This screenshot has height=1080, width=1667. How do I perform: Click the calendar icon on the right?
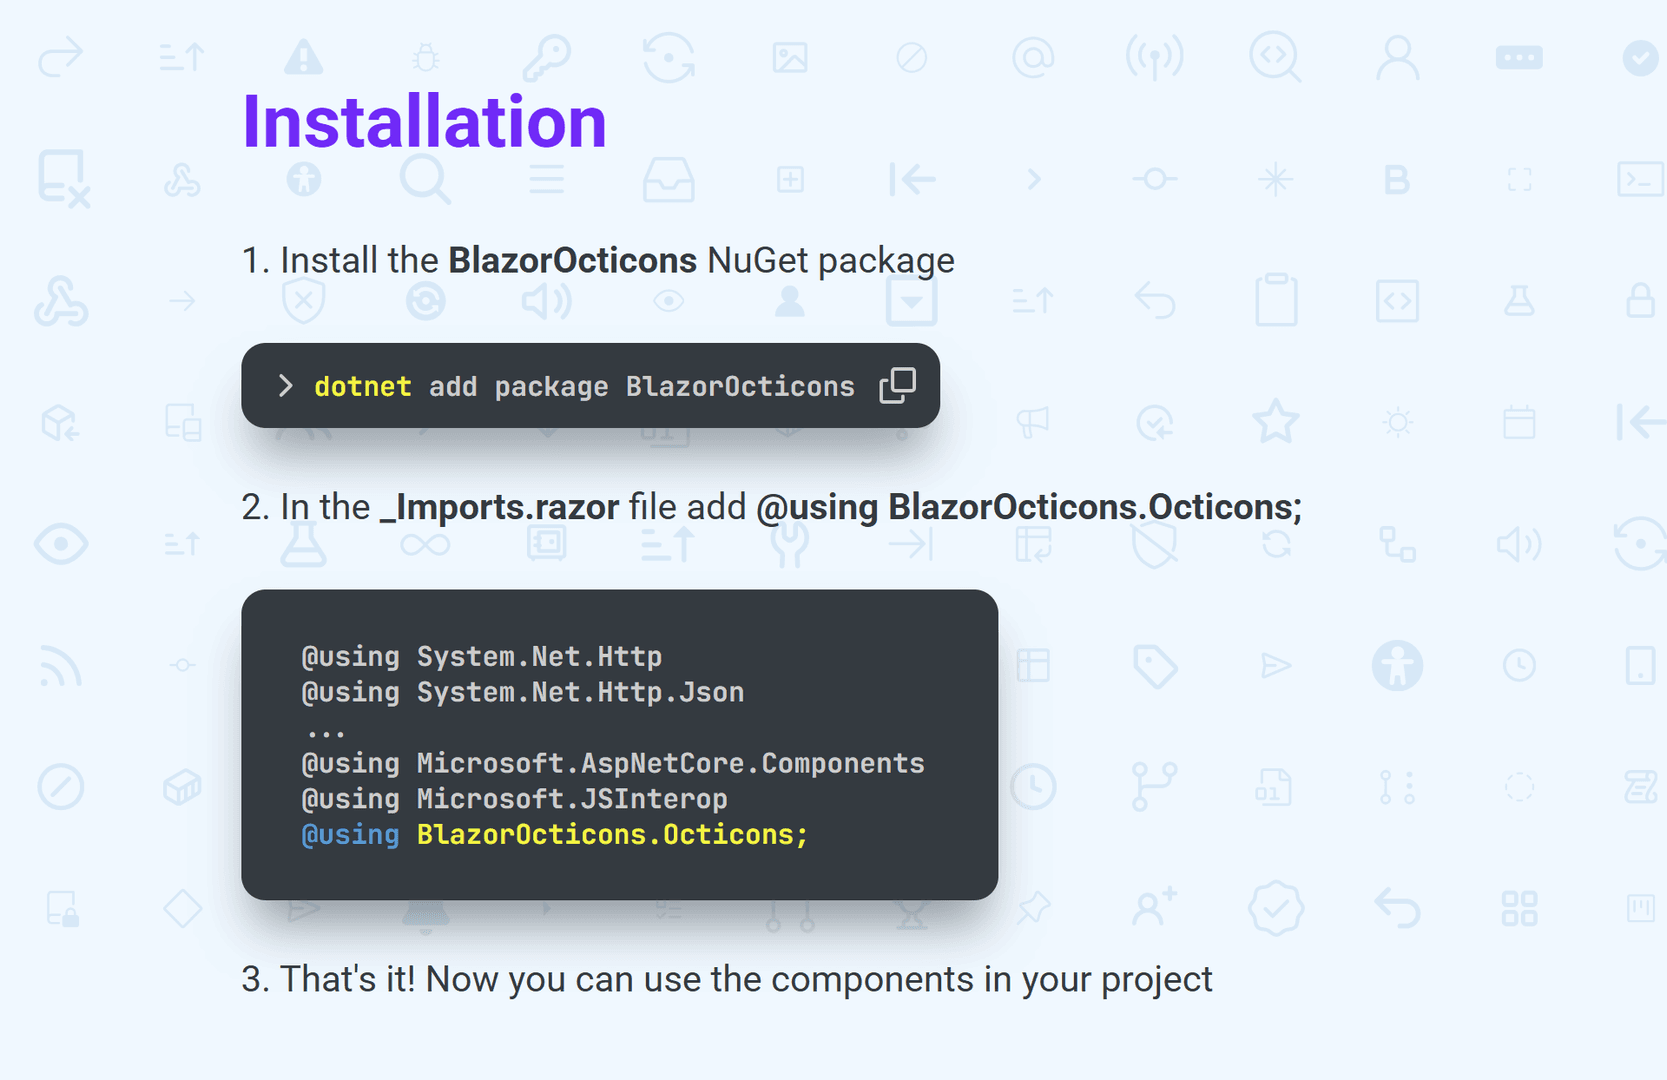point(1518,422)
